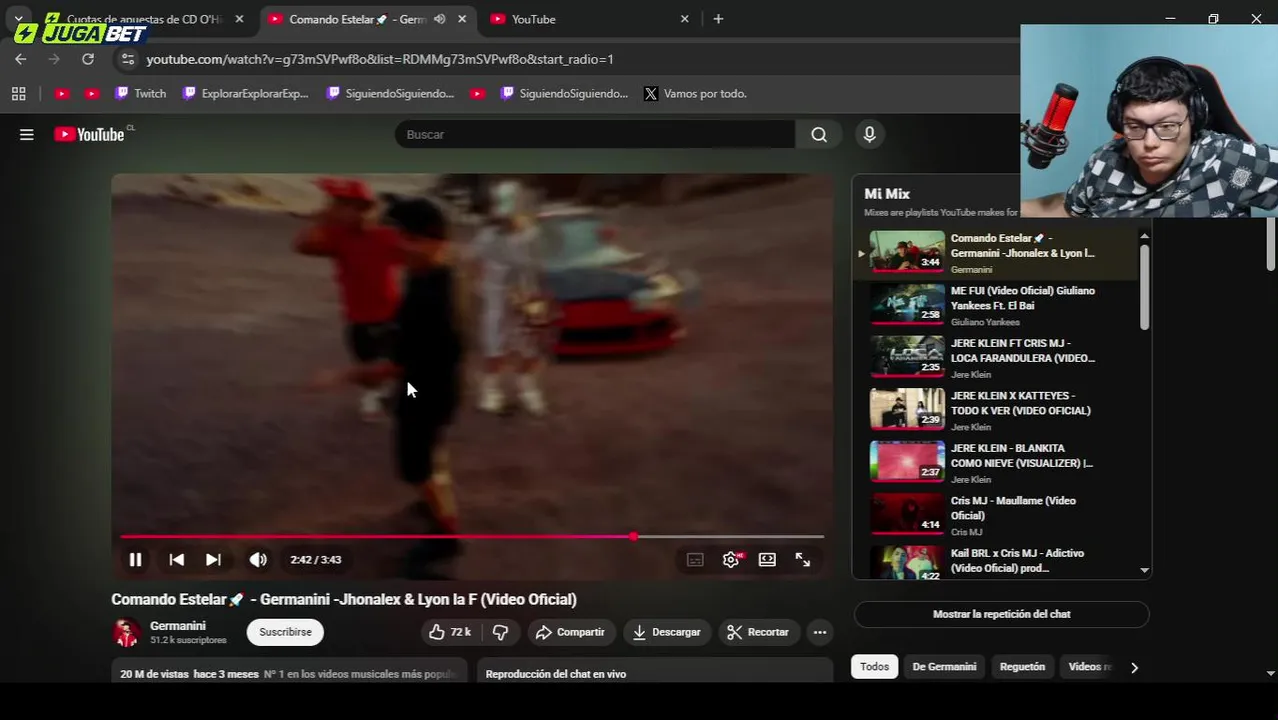Play ME FUI Giuliano Yankees video

[x=995, y=304]
